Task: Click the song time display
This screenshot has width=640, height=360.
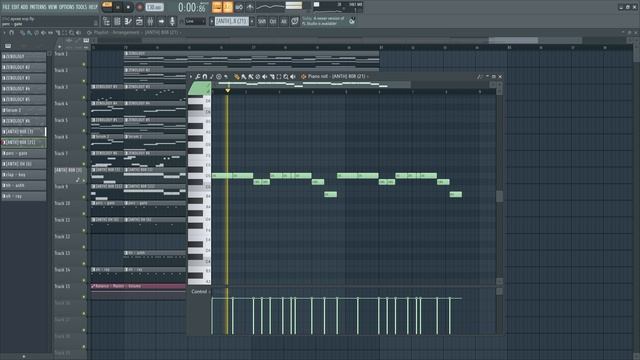Action: pyautogui.click(x=193, y=7)
